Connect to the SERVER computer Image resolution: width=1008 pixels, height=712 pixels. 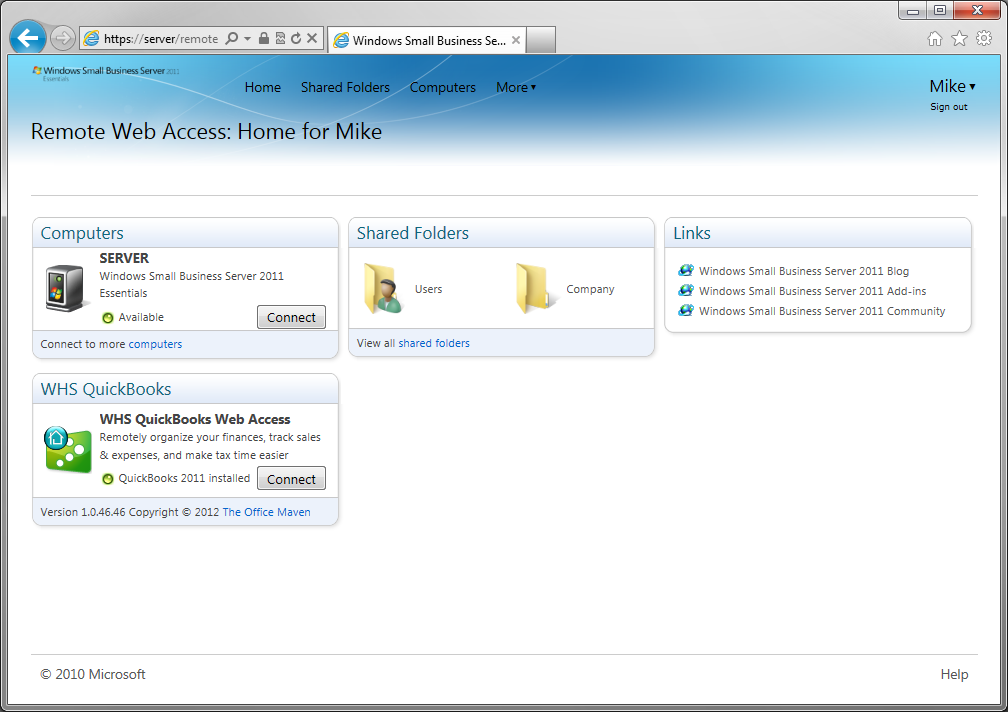(291, 317)
